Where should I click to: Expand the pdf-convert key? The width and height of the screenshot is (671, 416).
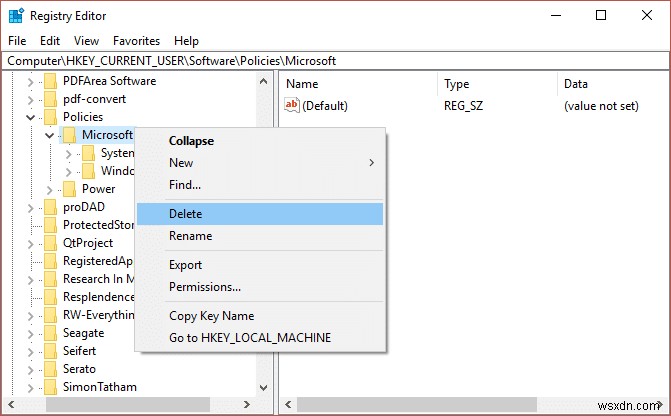[x=30, y=100]
